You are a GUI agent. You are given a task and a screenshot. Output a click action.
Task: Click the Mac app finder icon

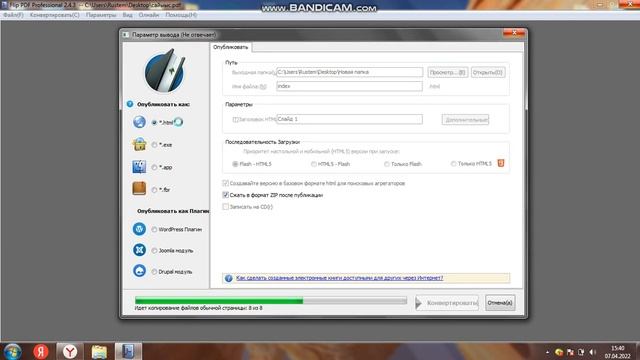[139, 167]
